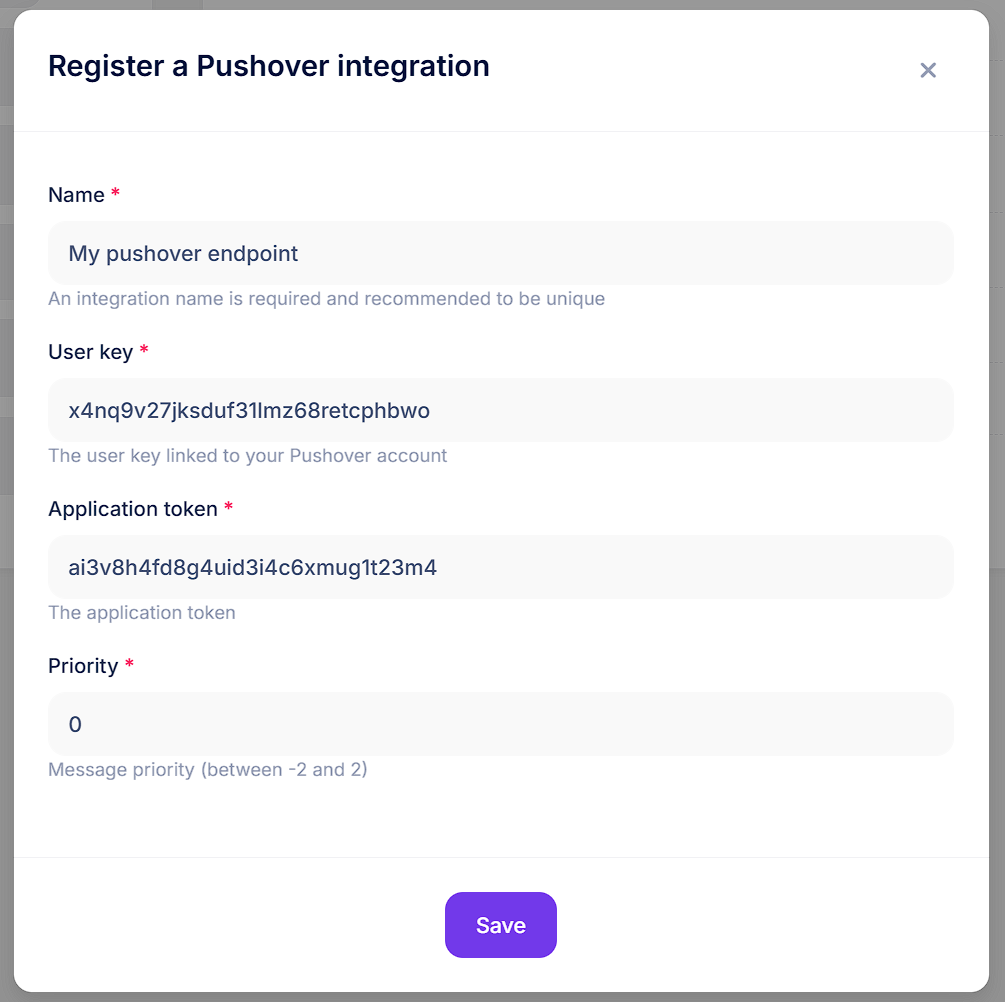Click 'The application token' helper text
Image resolution: width=1005 pixels, height=1002 pixels.
[141, 613]
